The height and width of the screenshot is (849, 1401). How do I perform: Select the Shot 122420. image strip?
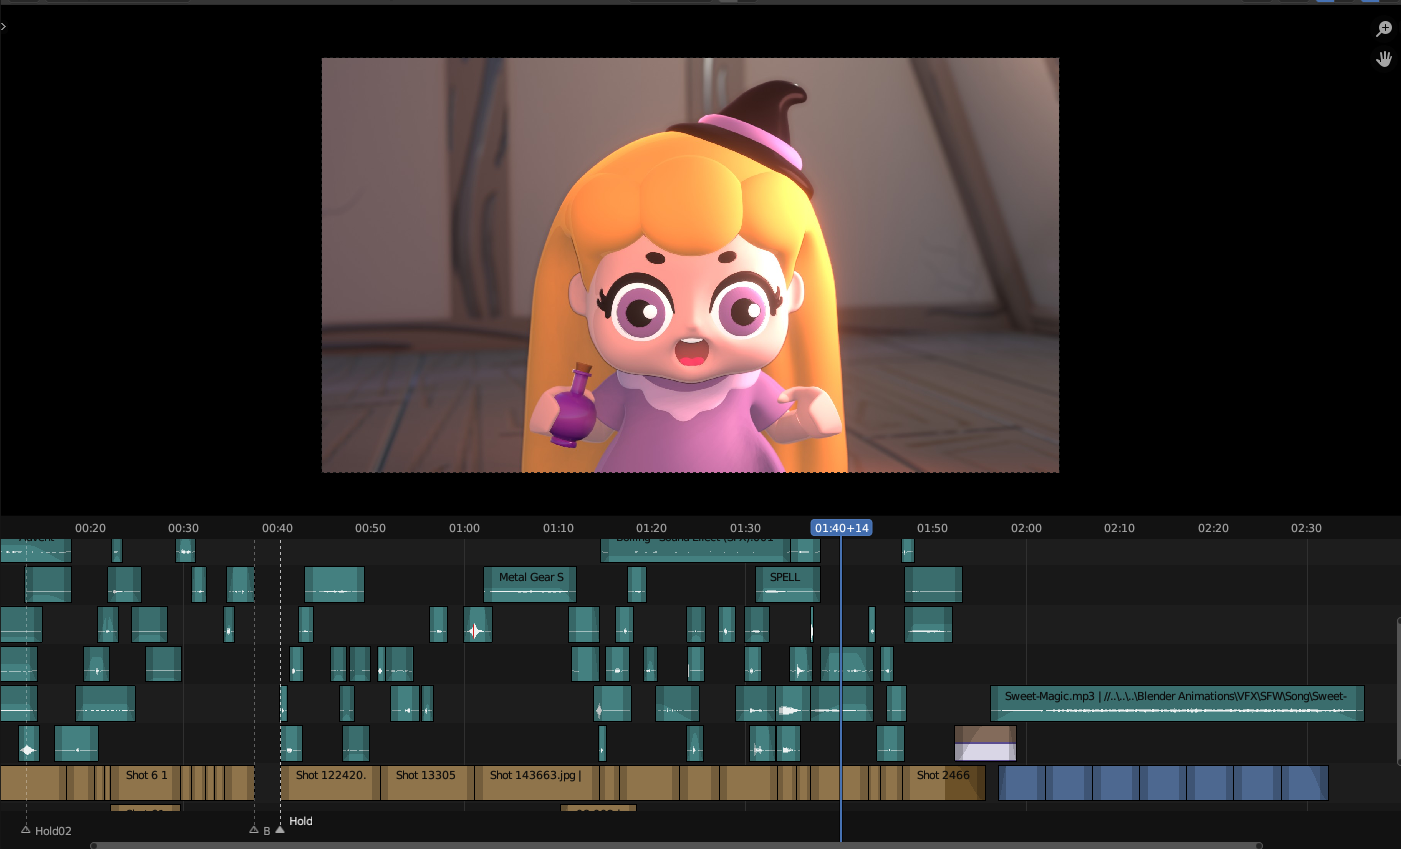330,783
